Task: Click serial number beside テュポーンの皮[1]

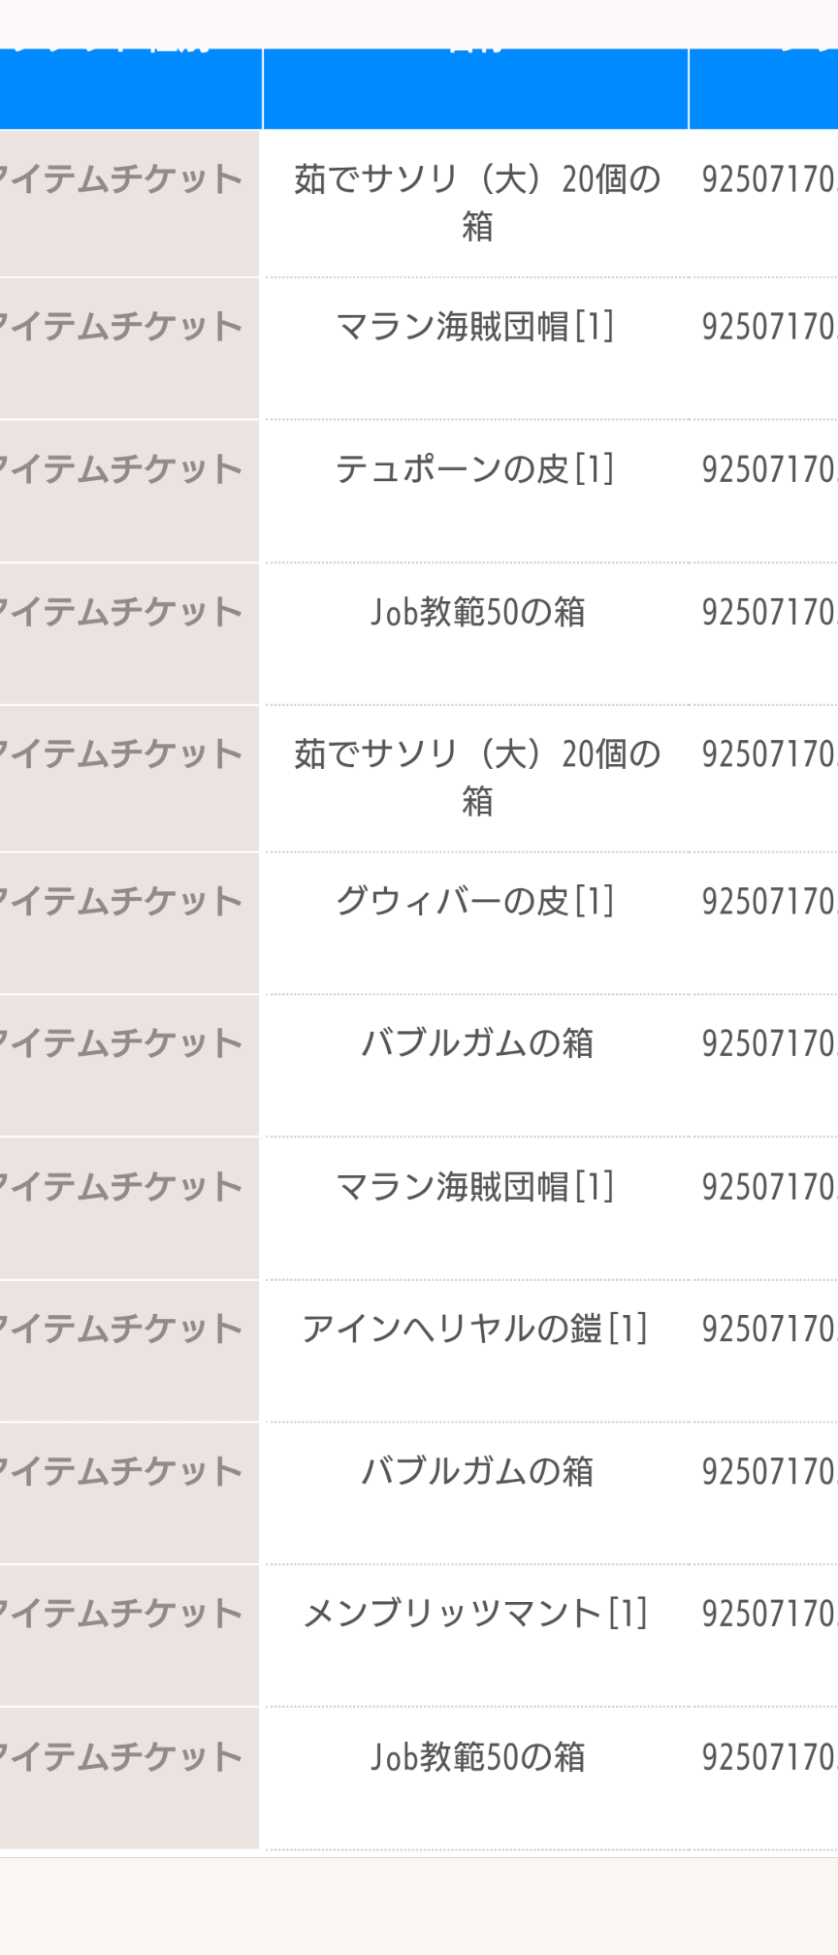Action: coord(769,469)
